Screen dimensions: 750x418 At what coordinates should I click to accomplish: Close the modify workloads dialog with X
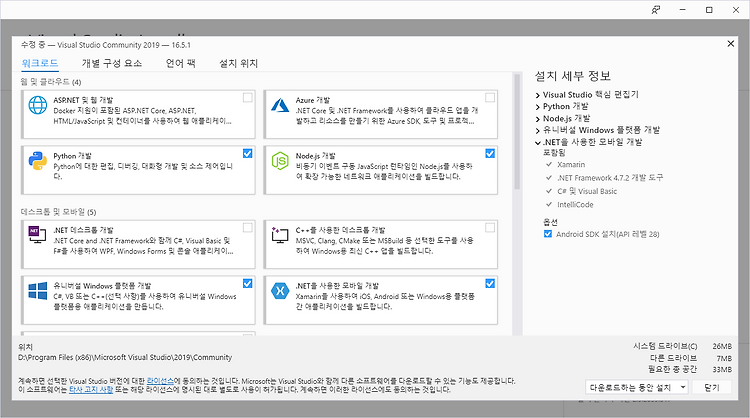tap(730, 44)
